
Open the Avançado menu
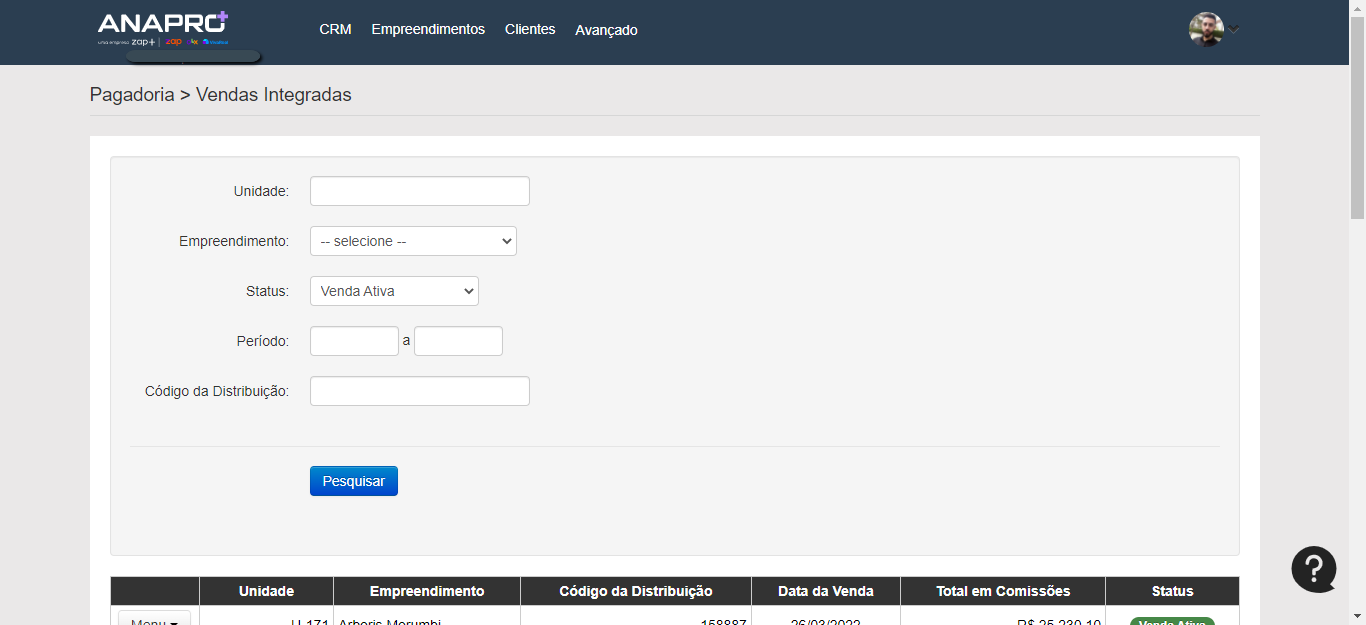[606, 30]
